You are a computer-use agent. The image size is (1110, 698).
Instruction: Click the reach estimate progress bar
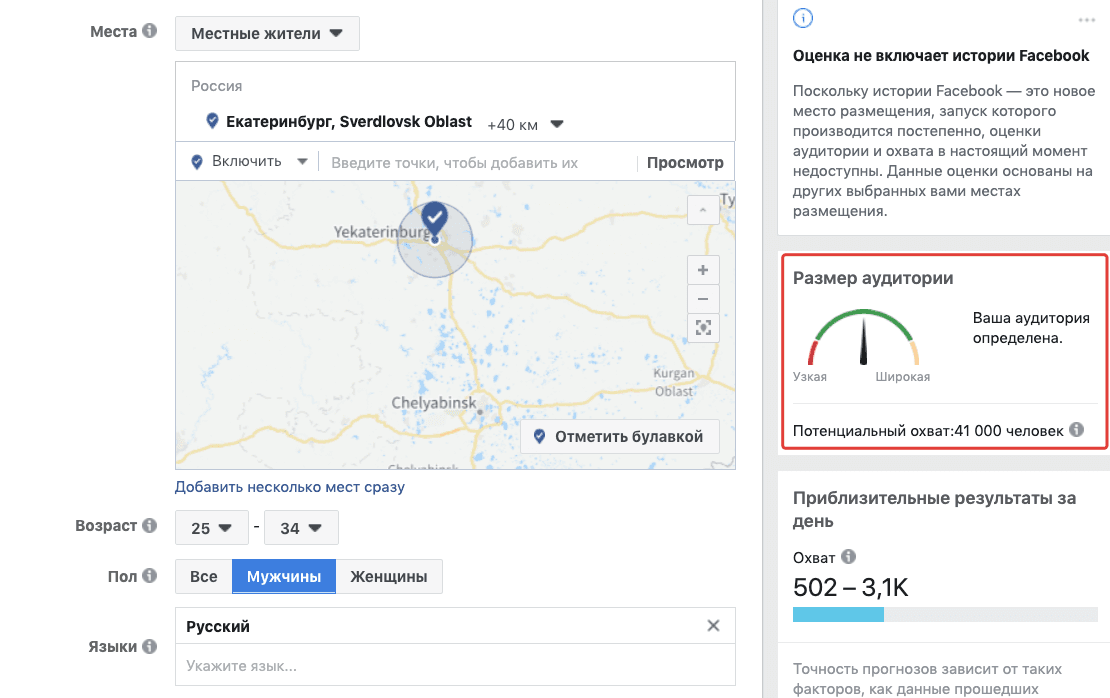(x=945, y=614)
